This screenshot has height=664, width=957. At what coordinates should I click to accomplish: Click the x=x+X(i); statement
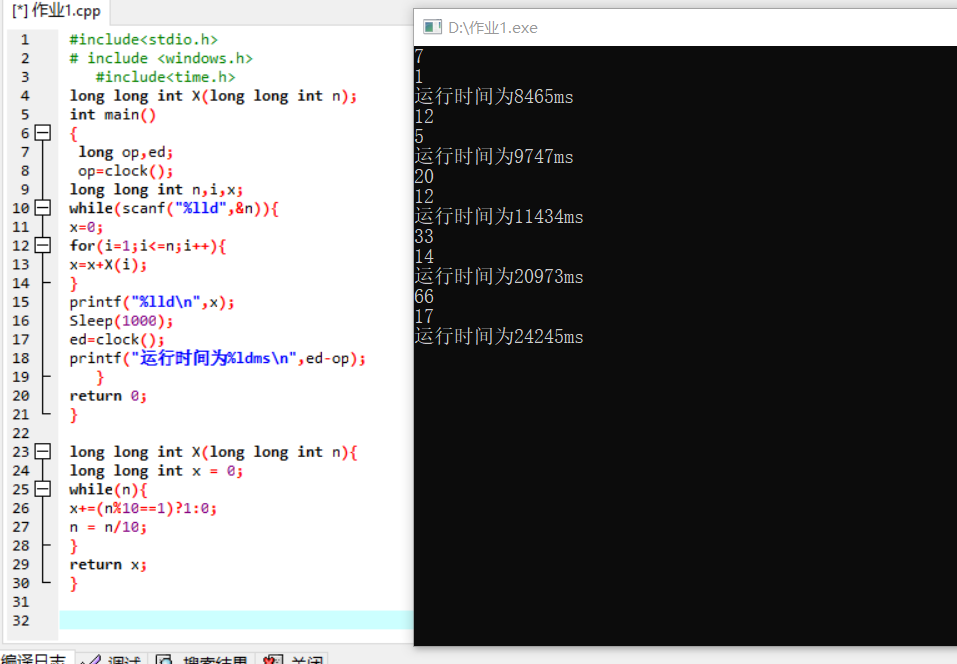pyautogui.click(x=108, y=265)
